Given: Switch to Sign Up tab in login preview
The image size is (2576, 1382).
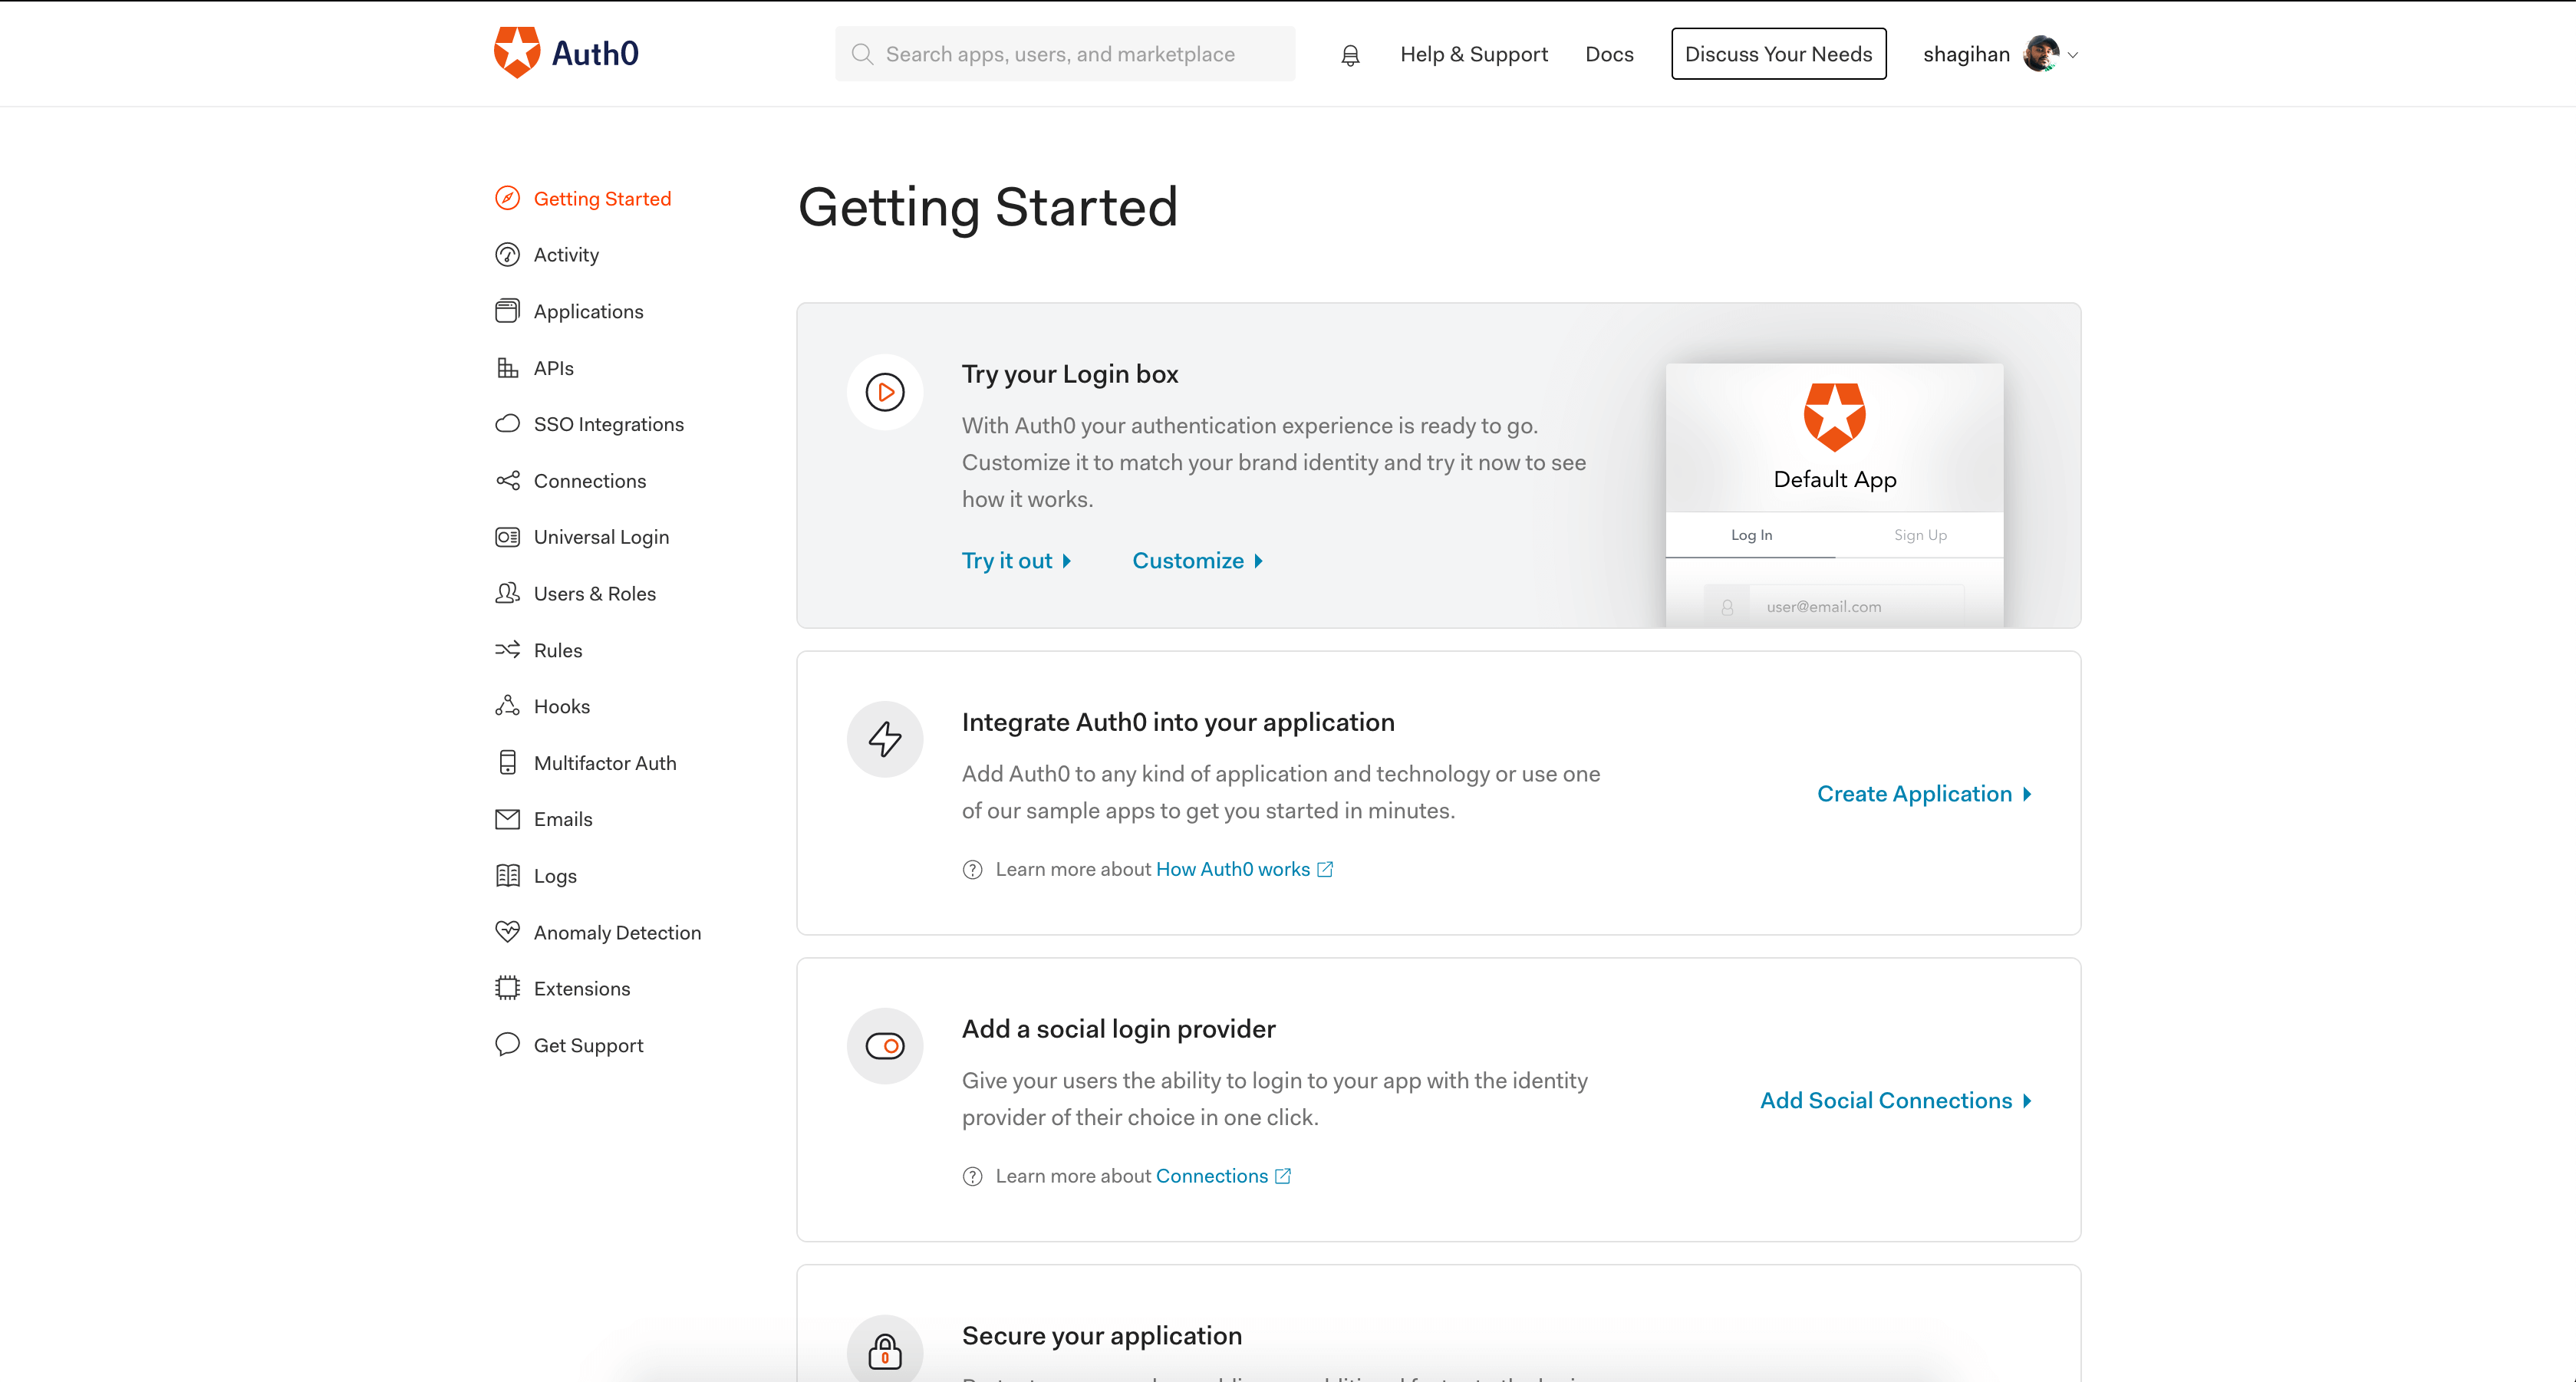Looking at the screenshot, I should click(x=1920, y=535).
